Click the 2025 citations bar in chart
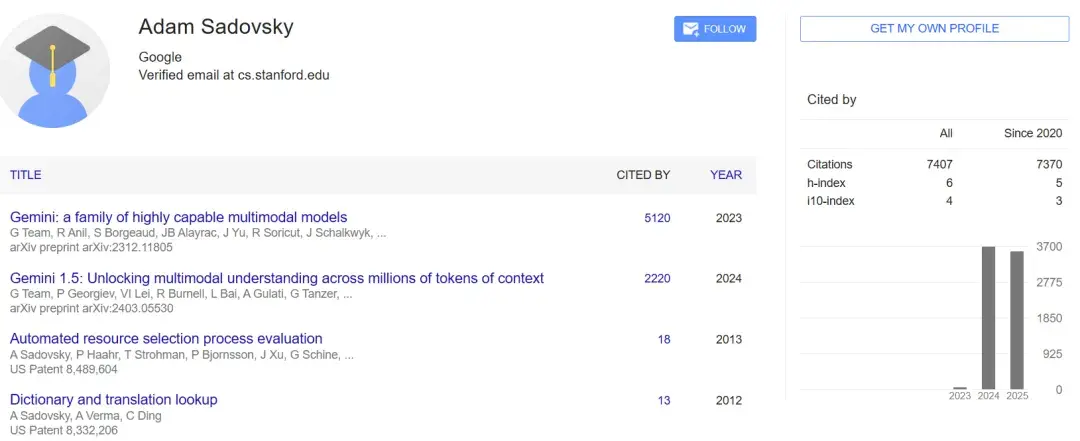The height and width of the screenshot is (441, 1080). point(1017,320)
